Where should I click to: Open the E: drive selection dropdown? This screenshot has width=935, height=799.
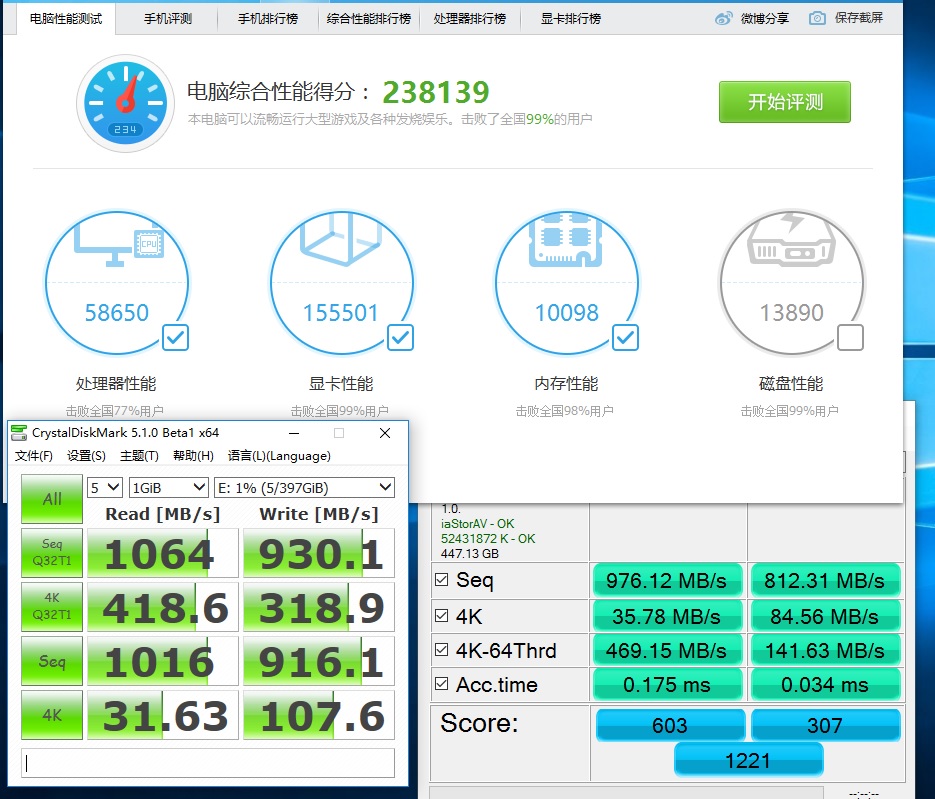pyautogui.click(x=304, y=488)
